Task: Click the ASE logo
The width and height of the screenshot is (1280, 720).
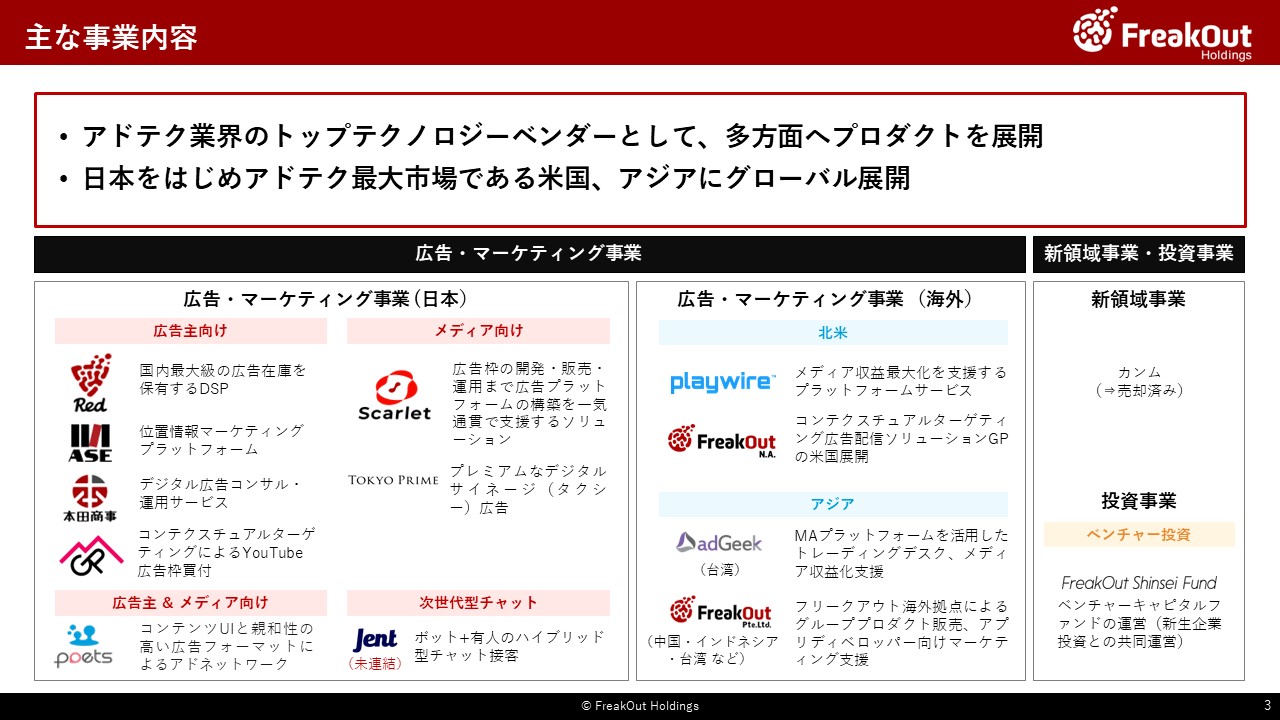Action: (90, 443)
